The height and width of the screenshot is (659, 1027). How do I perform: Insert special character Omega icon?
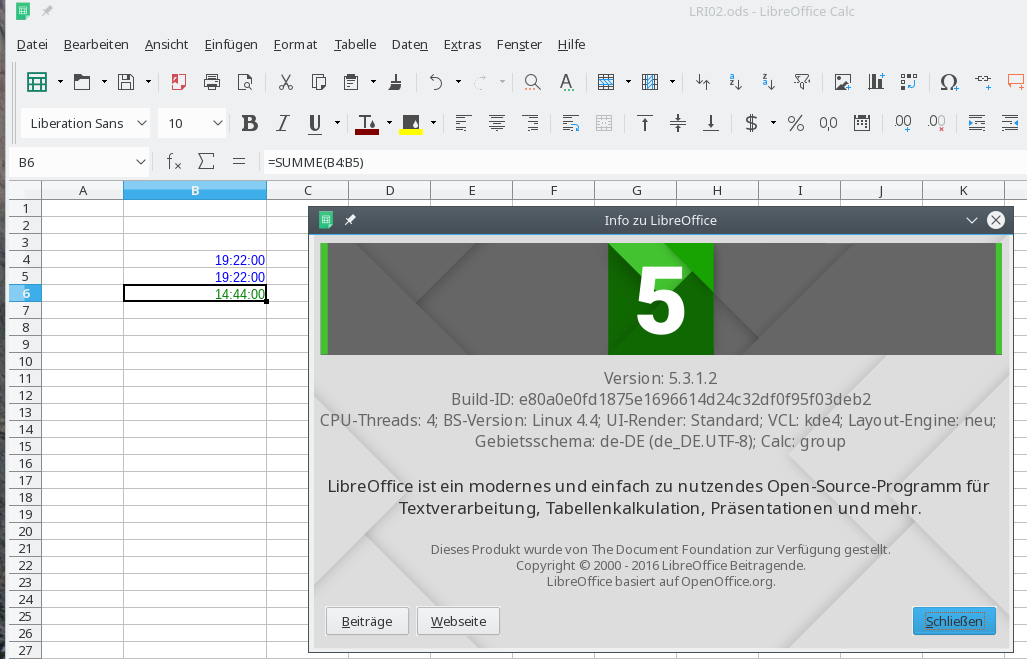[949, 82]
